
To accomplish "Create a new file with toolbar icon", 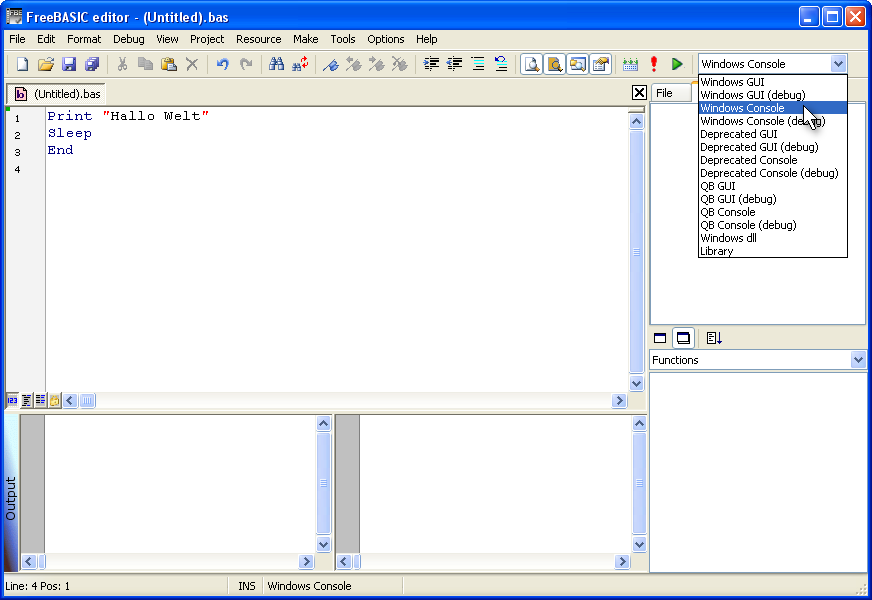I will (x=22, y=64).
